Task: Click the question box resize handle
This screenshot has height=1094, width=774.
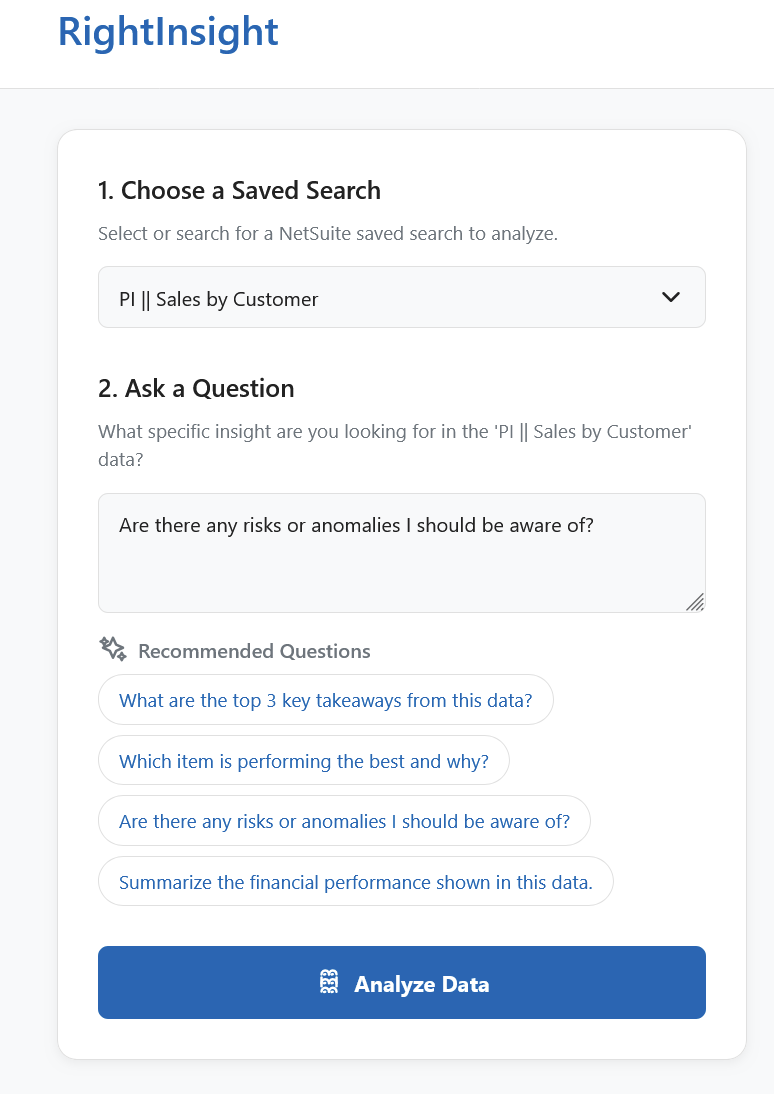Action: click(x=695, y=601)
